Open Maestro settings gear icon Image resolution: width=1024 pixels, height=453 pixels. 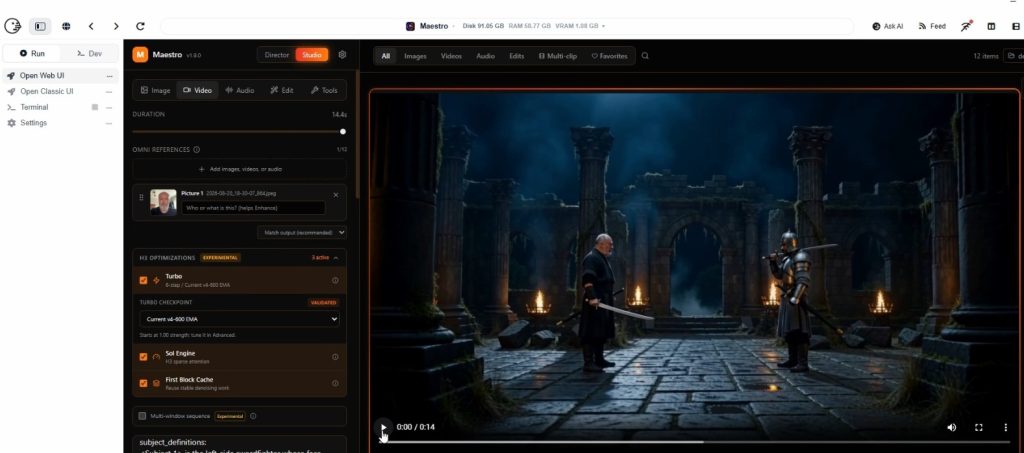pos(342,55)
